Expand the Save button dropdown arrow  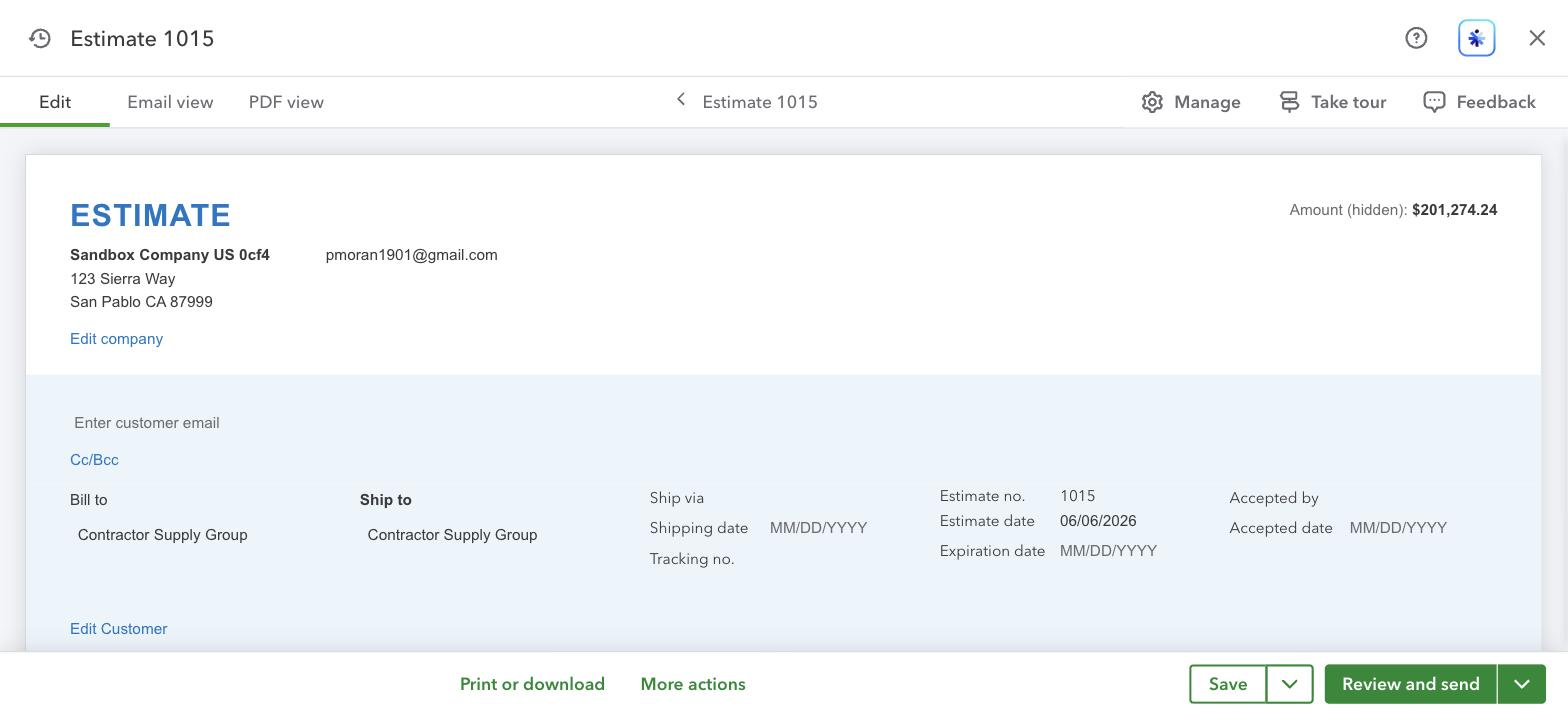coord(1290,684)
